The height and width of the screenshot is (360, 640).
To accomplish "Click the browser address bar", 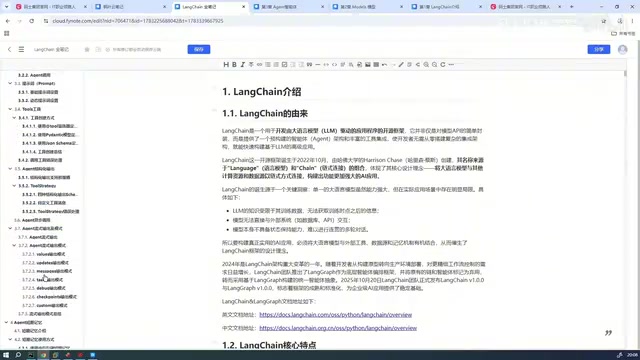I will pyautogui.click(x=318, y=21).
